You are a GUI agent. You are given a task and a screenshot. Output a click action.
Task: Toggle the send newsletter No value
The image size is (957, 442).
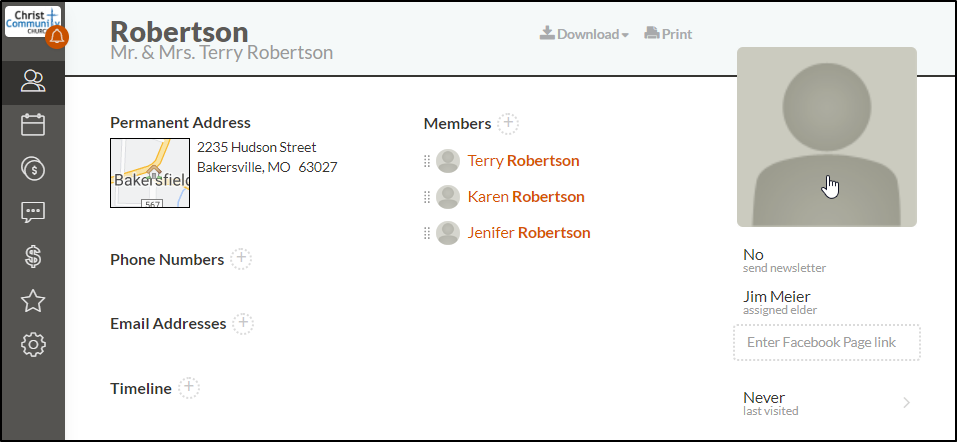point(753,255)
